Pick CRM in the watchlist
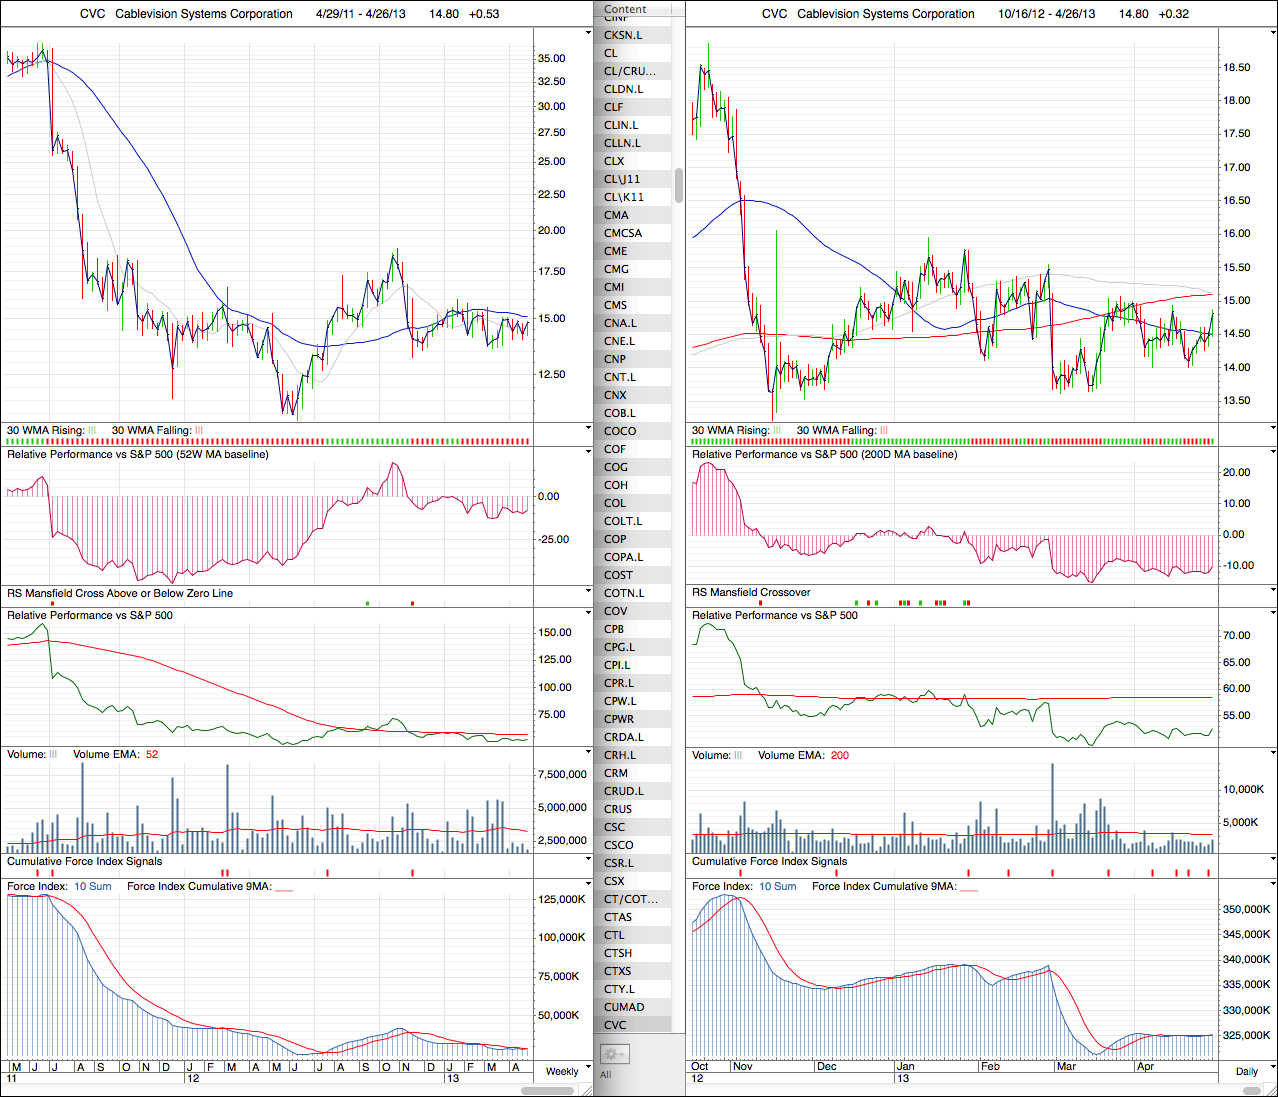 (616, 773)
